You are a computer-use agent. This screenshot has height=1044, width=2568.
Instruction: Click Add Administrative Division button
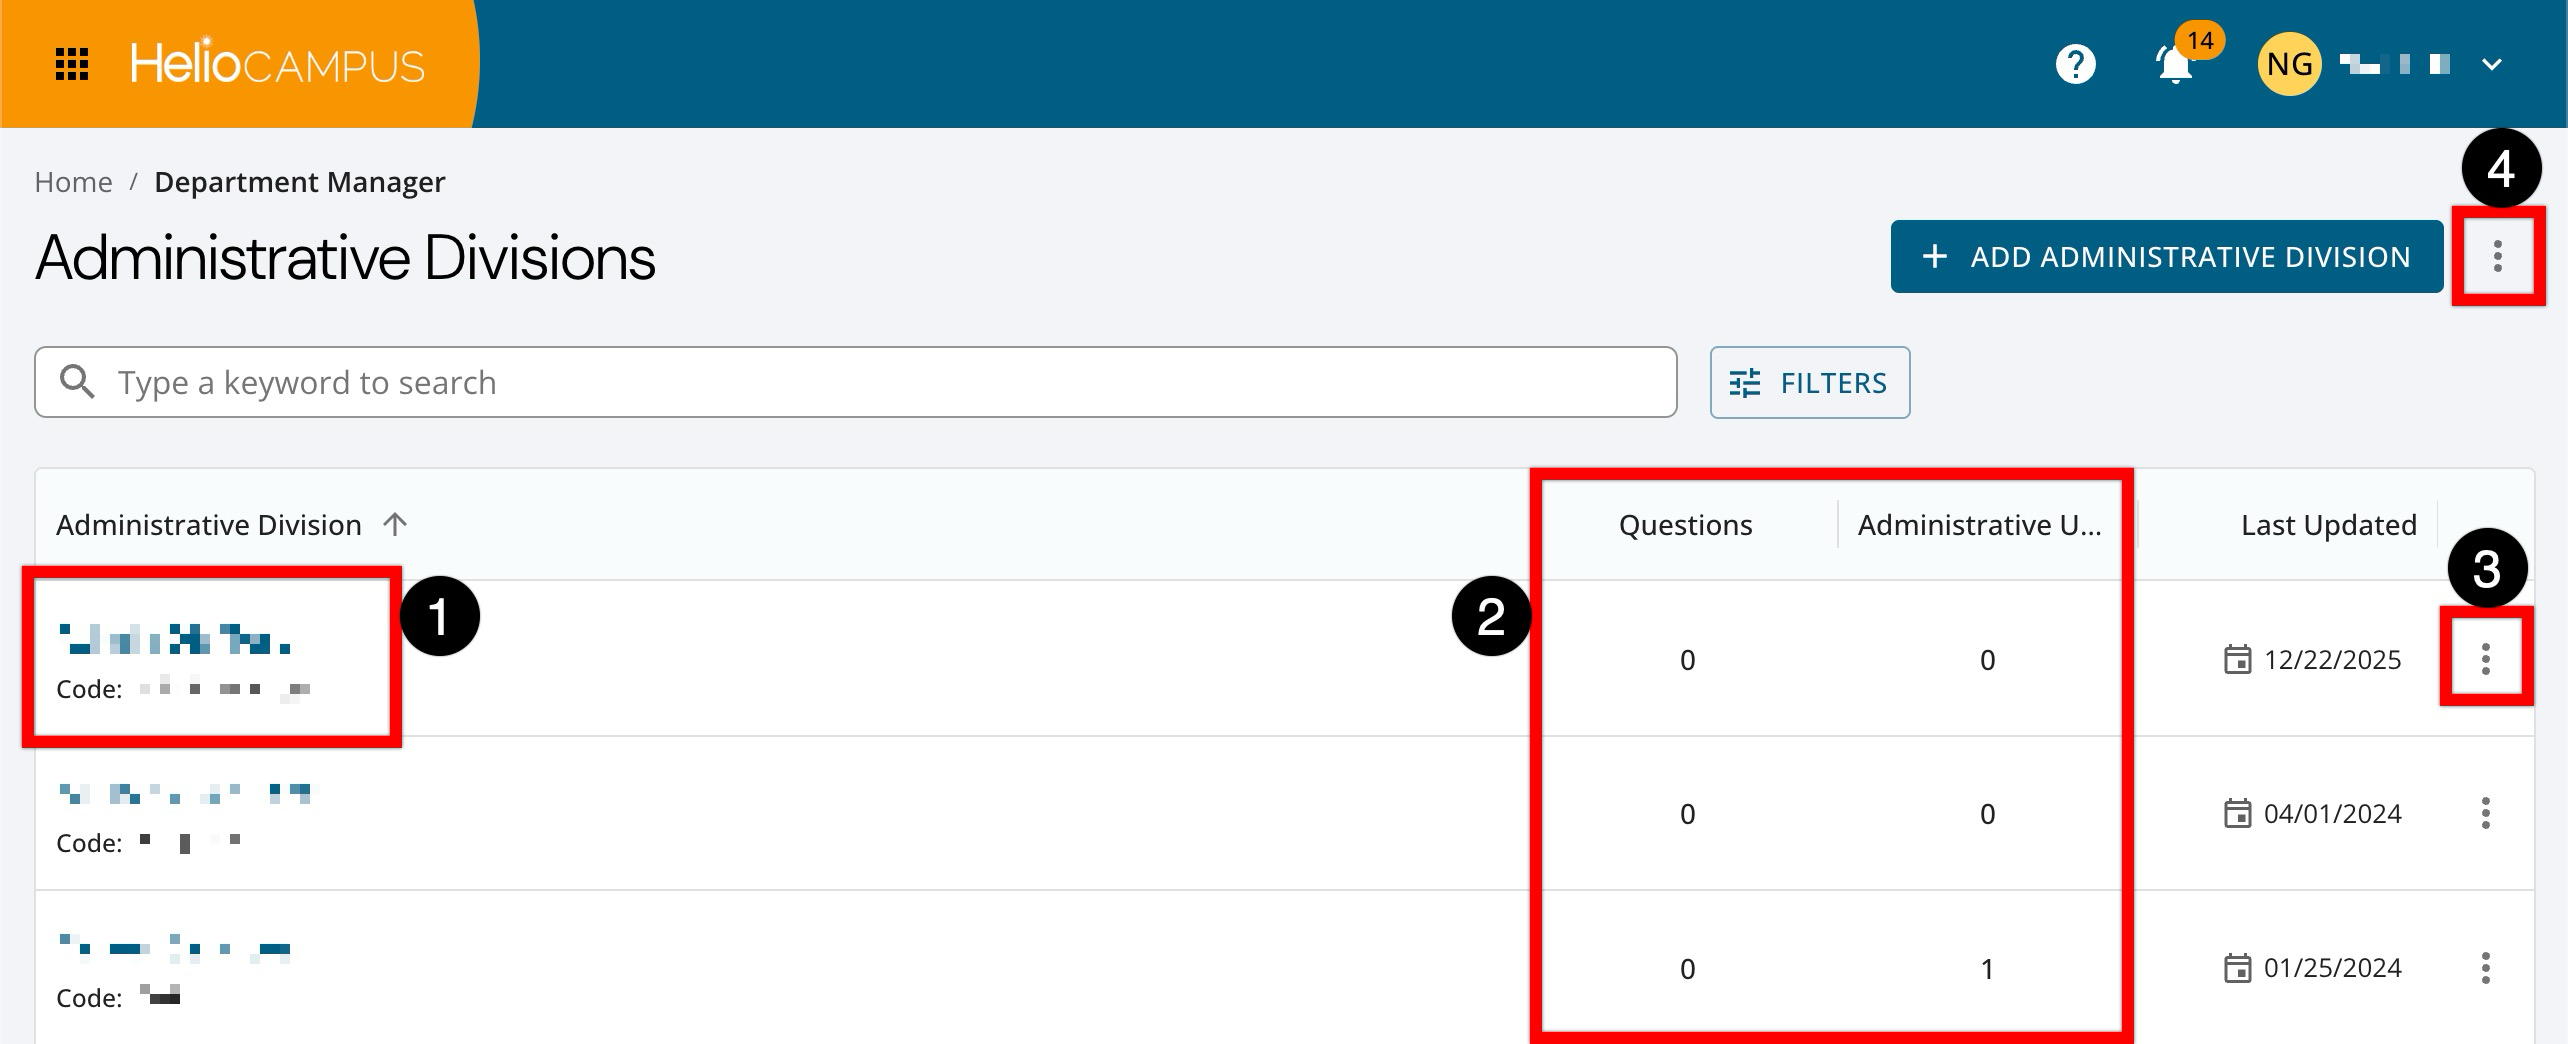[x=2166, y=257]
